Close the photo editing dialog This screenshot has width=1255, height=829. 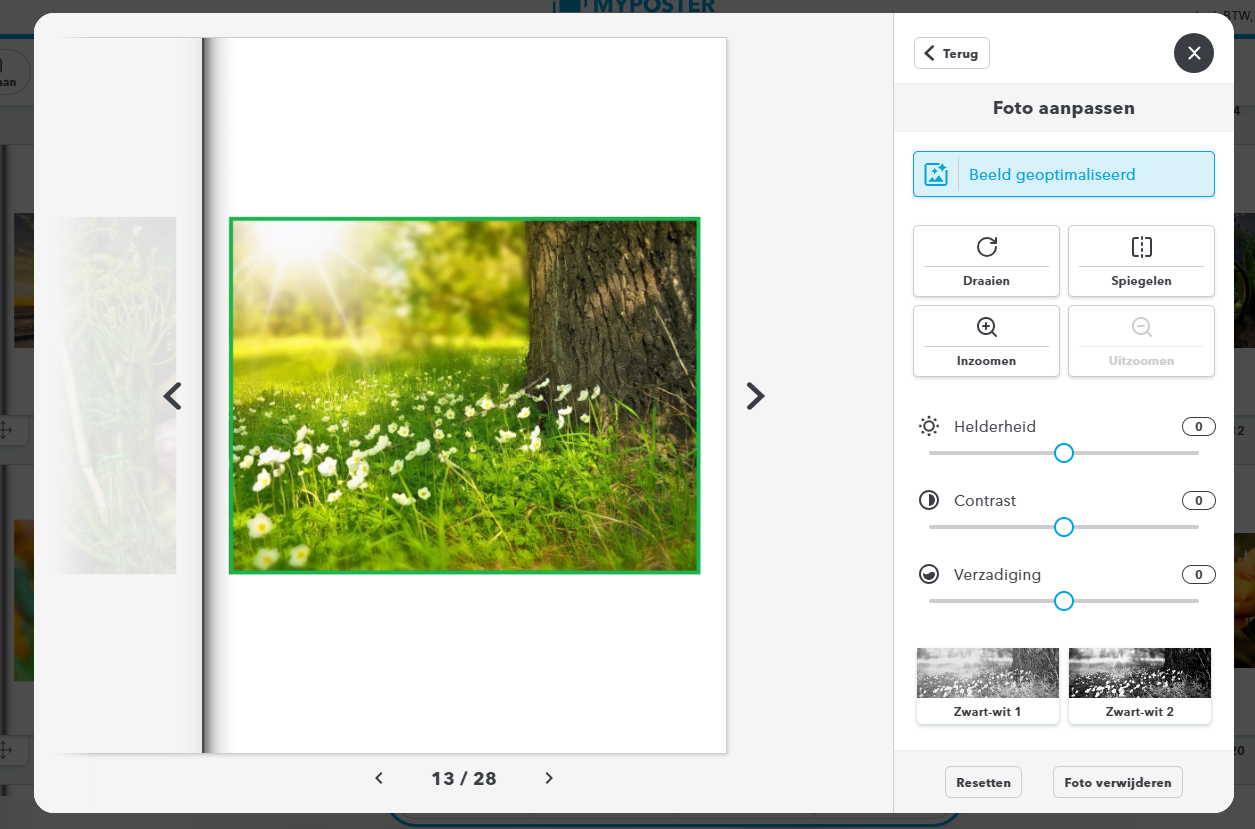click(x=1193, y=53)
